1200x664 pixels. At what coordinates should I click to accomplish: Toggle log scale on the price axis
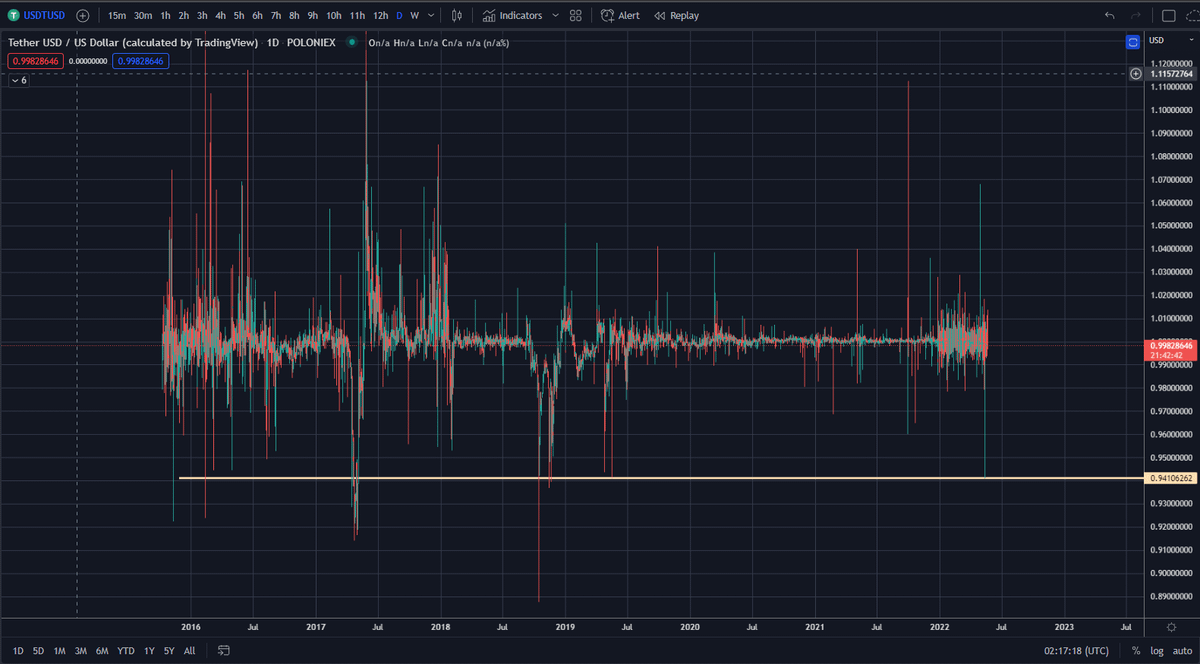pyautogui.click(x=1157, y=651)
